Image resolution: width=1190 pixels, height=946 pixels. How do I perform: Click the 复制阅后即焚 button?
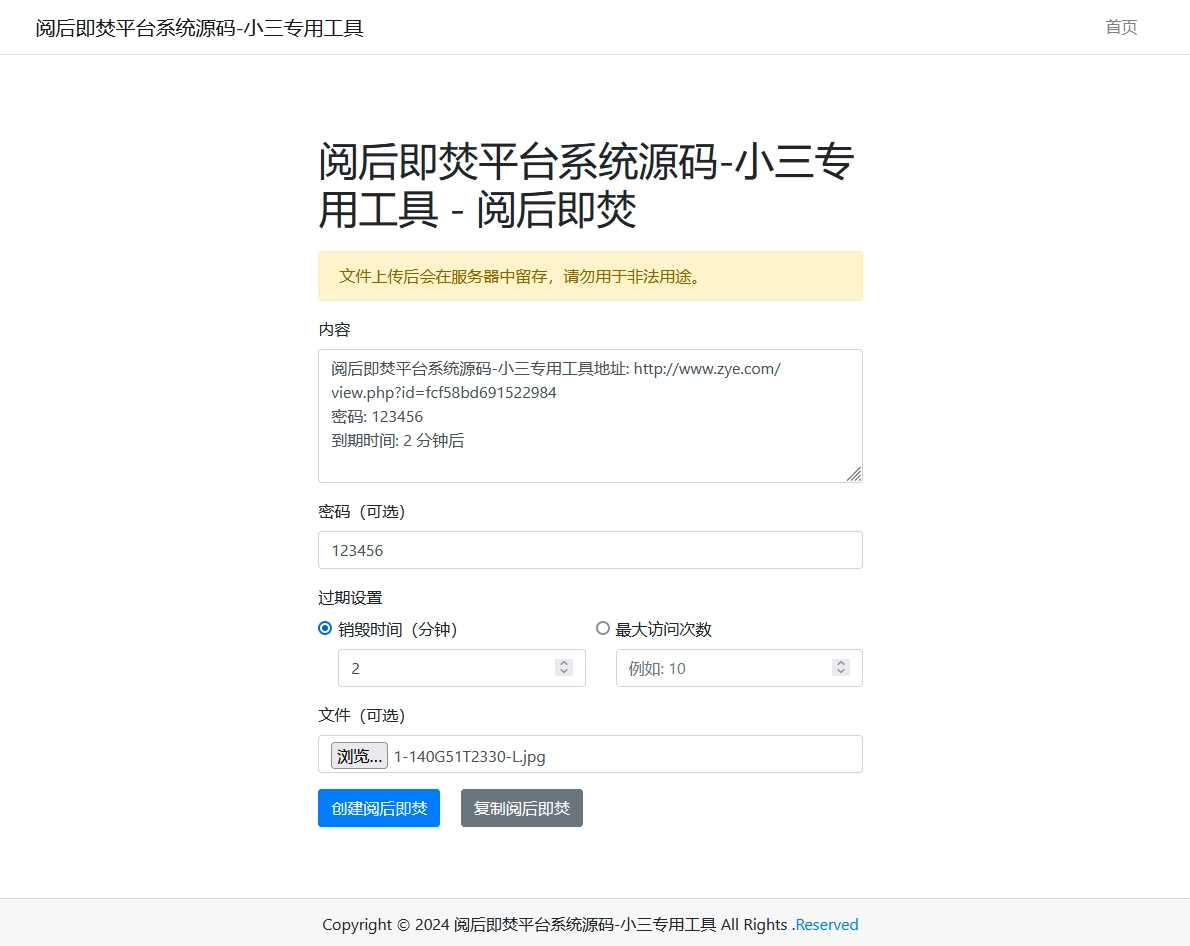point(521,808)
